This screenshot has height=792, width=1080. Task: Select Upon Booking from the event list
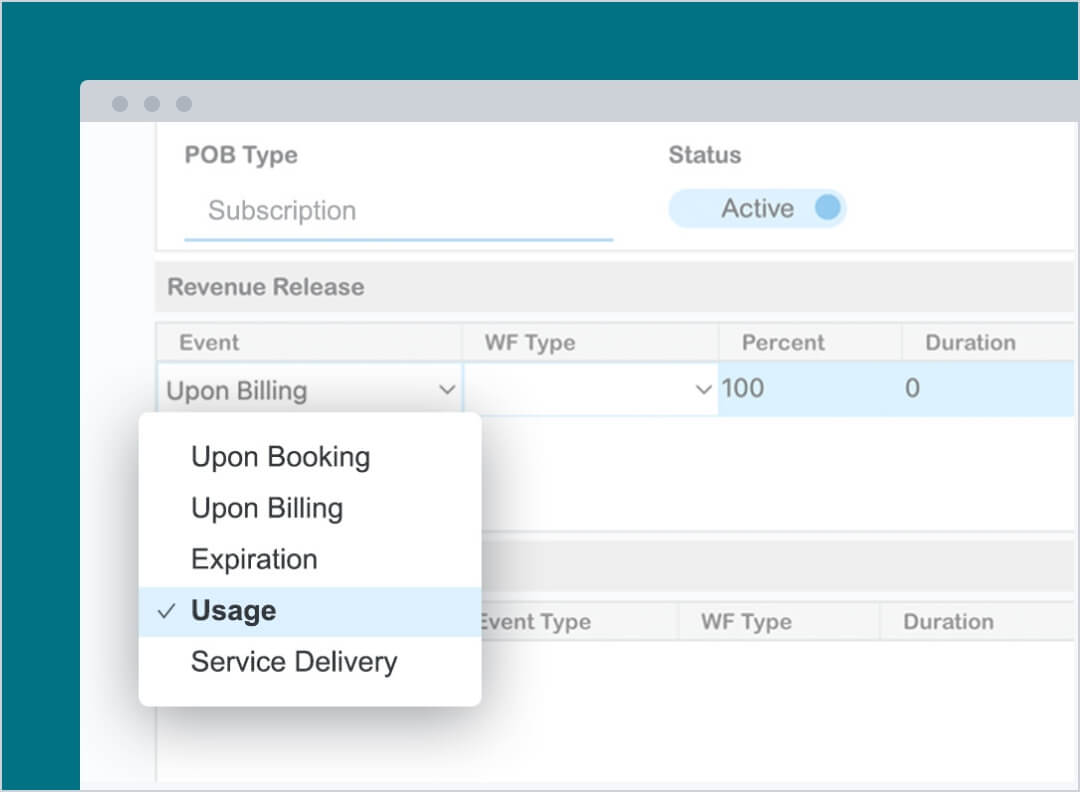pos(309,457)
